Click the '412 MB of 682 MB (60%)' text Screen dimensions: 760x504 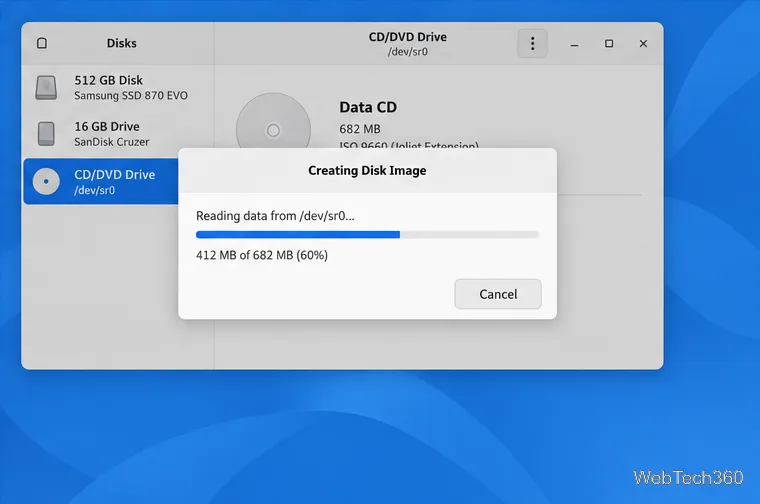pyautogui.click(x=262, y=255)
